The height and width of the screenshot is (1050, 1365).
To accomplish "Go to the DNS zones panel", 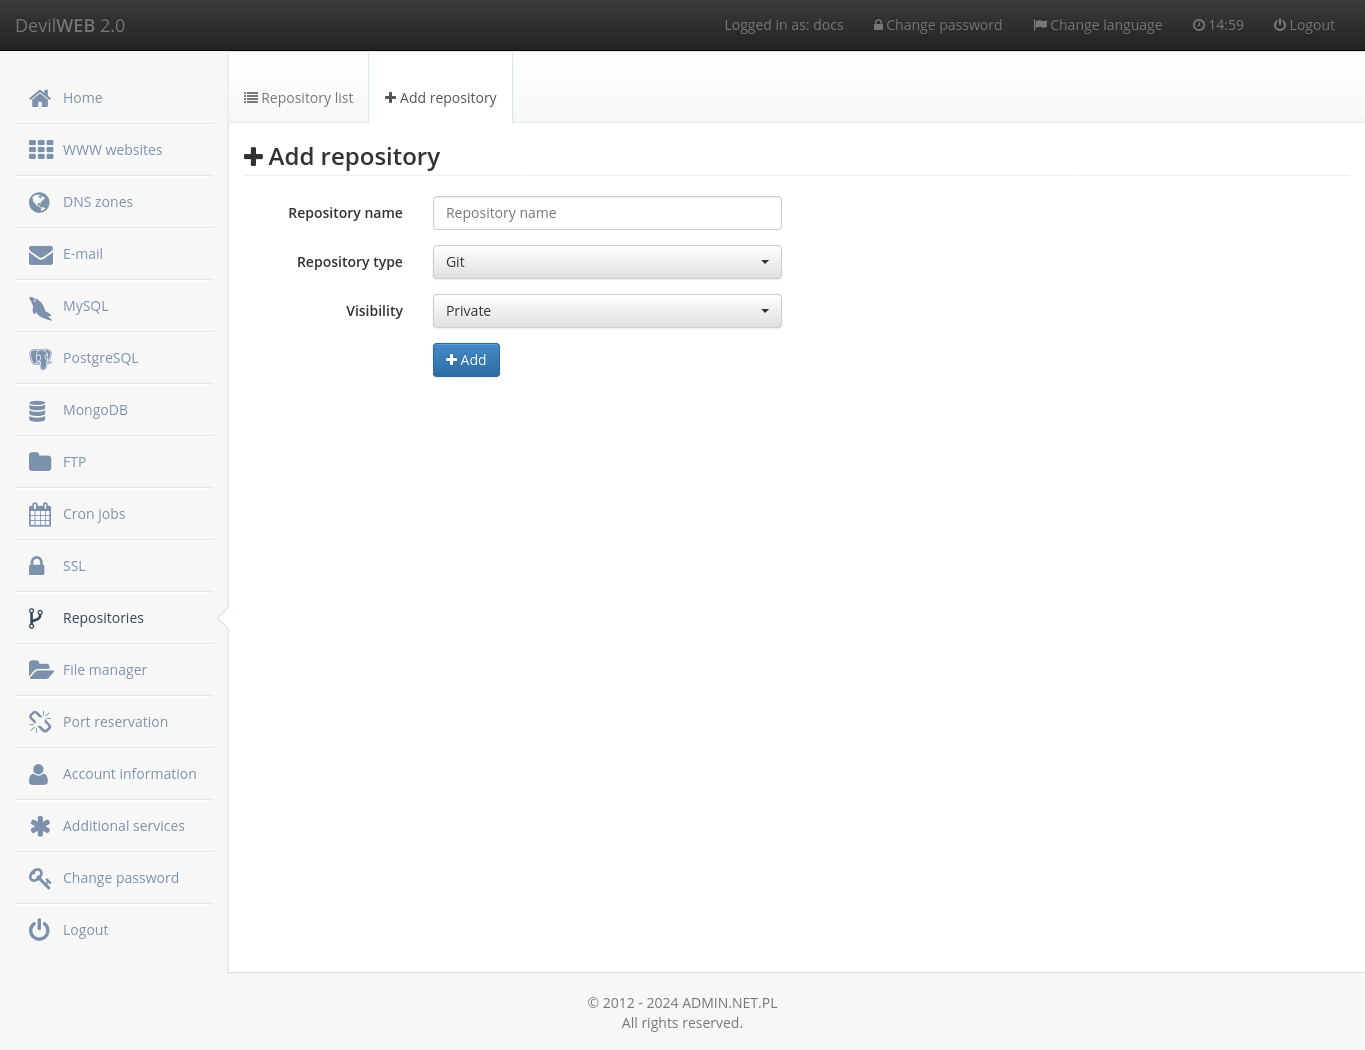I will (x=97, y=201).
